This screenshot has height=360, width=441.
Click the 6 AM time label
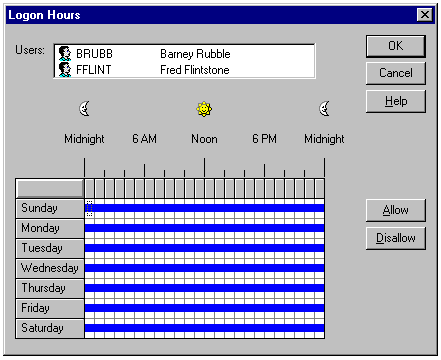pyautogui.click(x=144, y=139)
